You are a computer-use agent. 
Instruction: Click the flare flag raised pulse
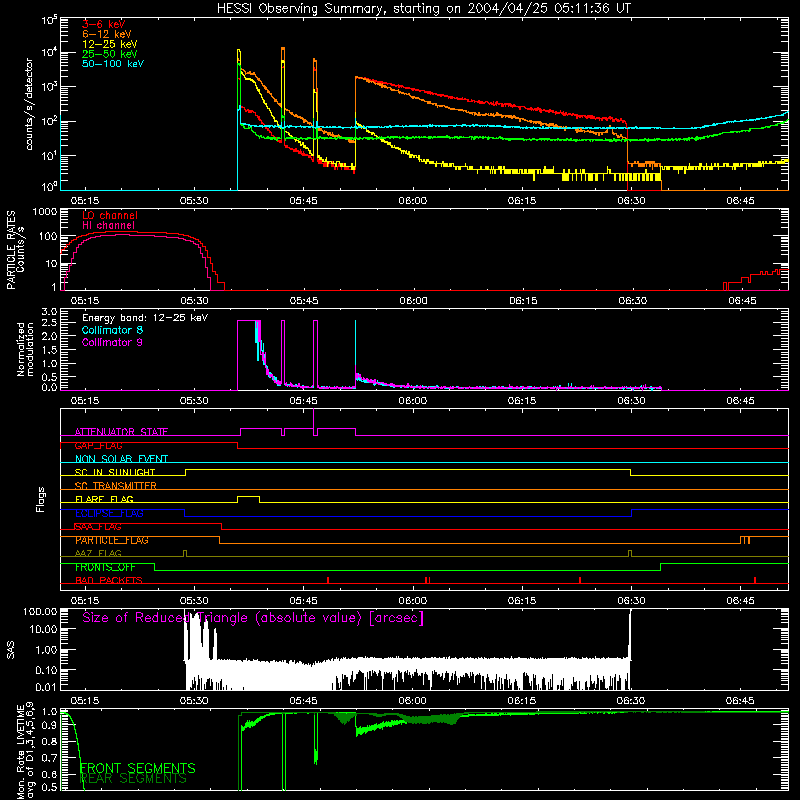pyautogui.click(x=248, y=498)
